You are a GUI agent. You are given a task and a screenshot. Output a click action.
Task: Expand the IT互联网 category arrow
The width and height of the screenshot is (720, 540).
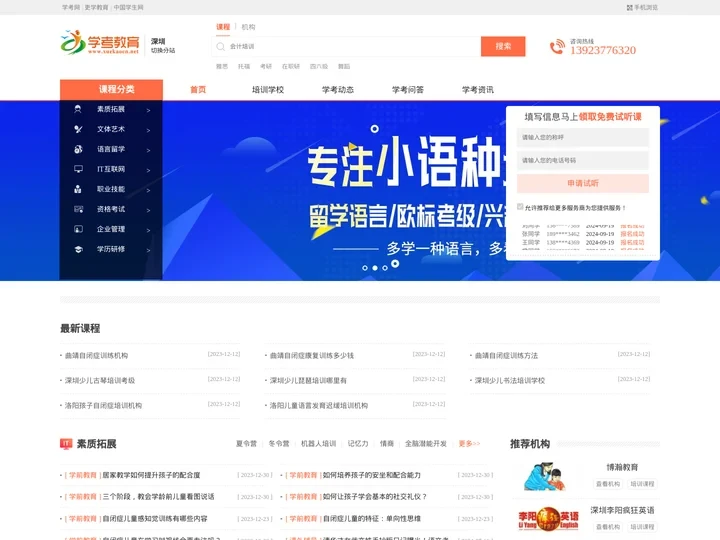pos(148,170)
